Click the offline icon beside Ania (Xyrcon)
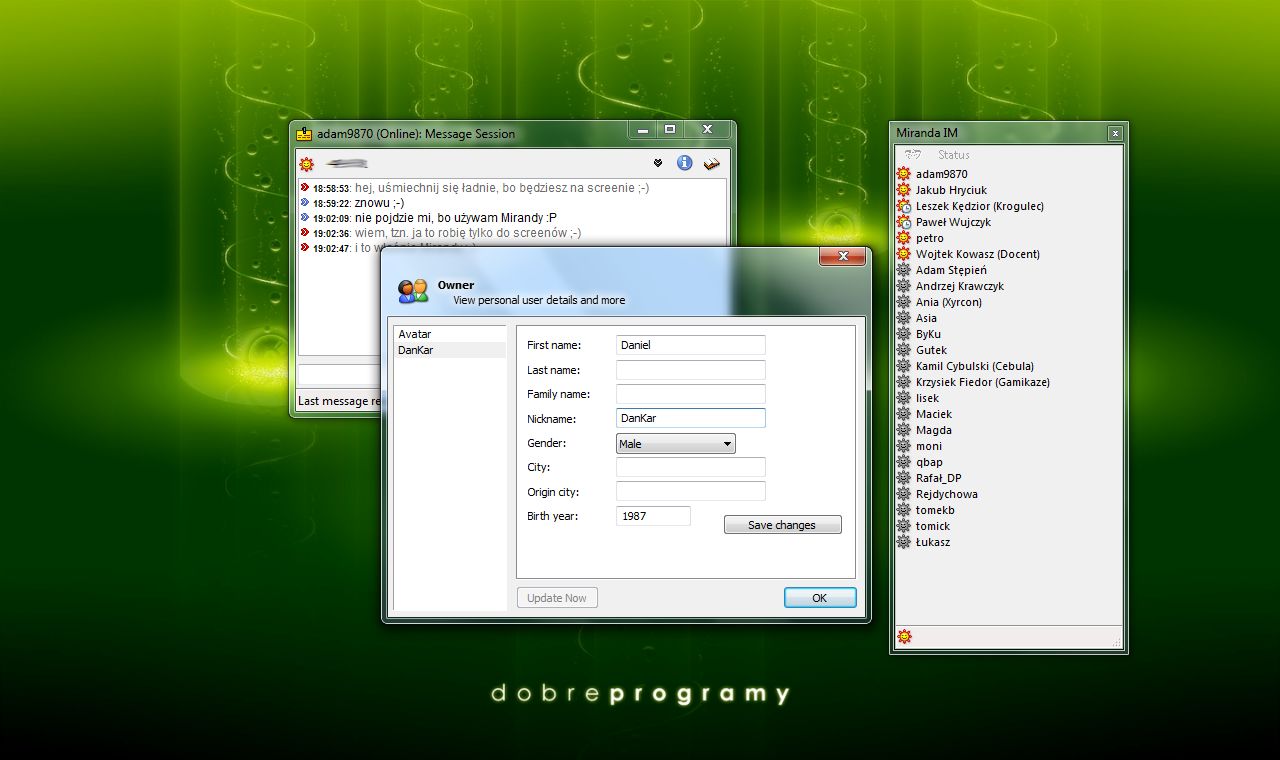This screenshot has height=760, width=1280. click(x=904, y=302)
